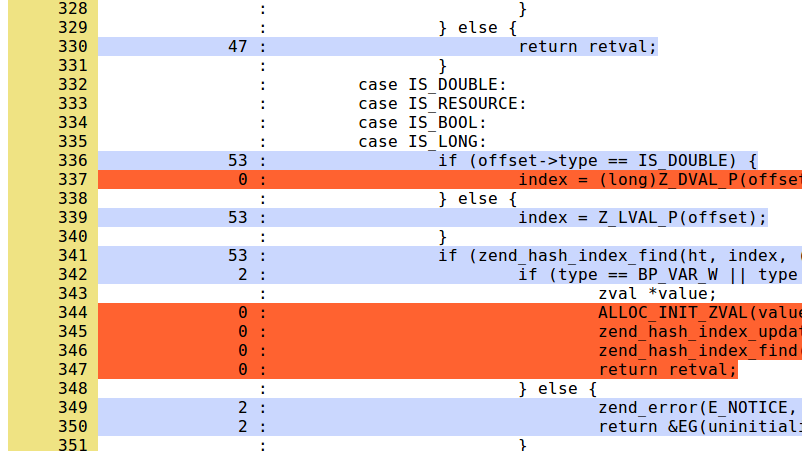Click 'index = Z_LVAL_P(offset);' code
Image resolution: width=802 pixels, height=451 pixels.
coord(642,218)
